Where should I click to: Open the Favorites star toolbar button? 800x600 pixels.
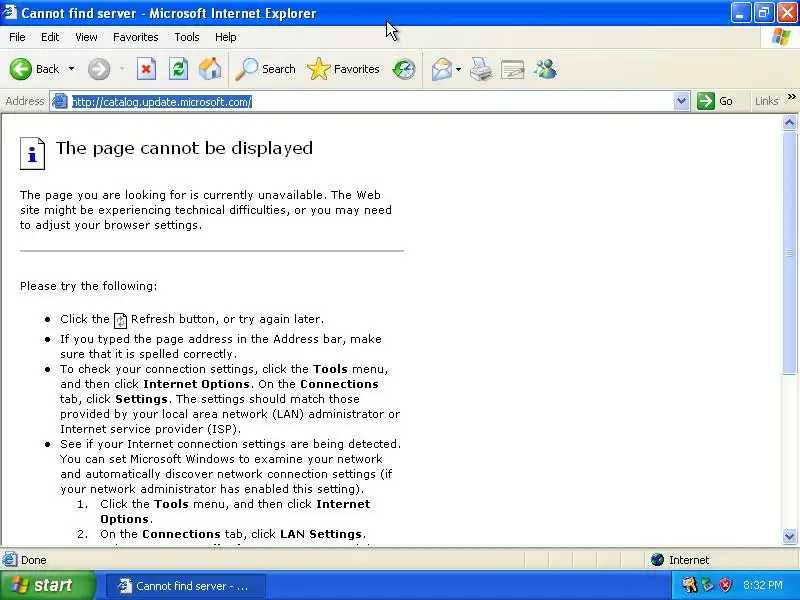click(x=343, y=69)
